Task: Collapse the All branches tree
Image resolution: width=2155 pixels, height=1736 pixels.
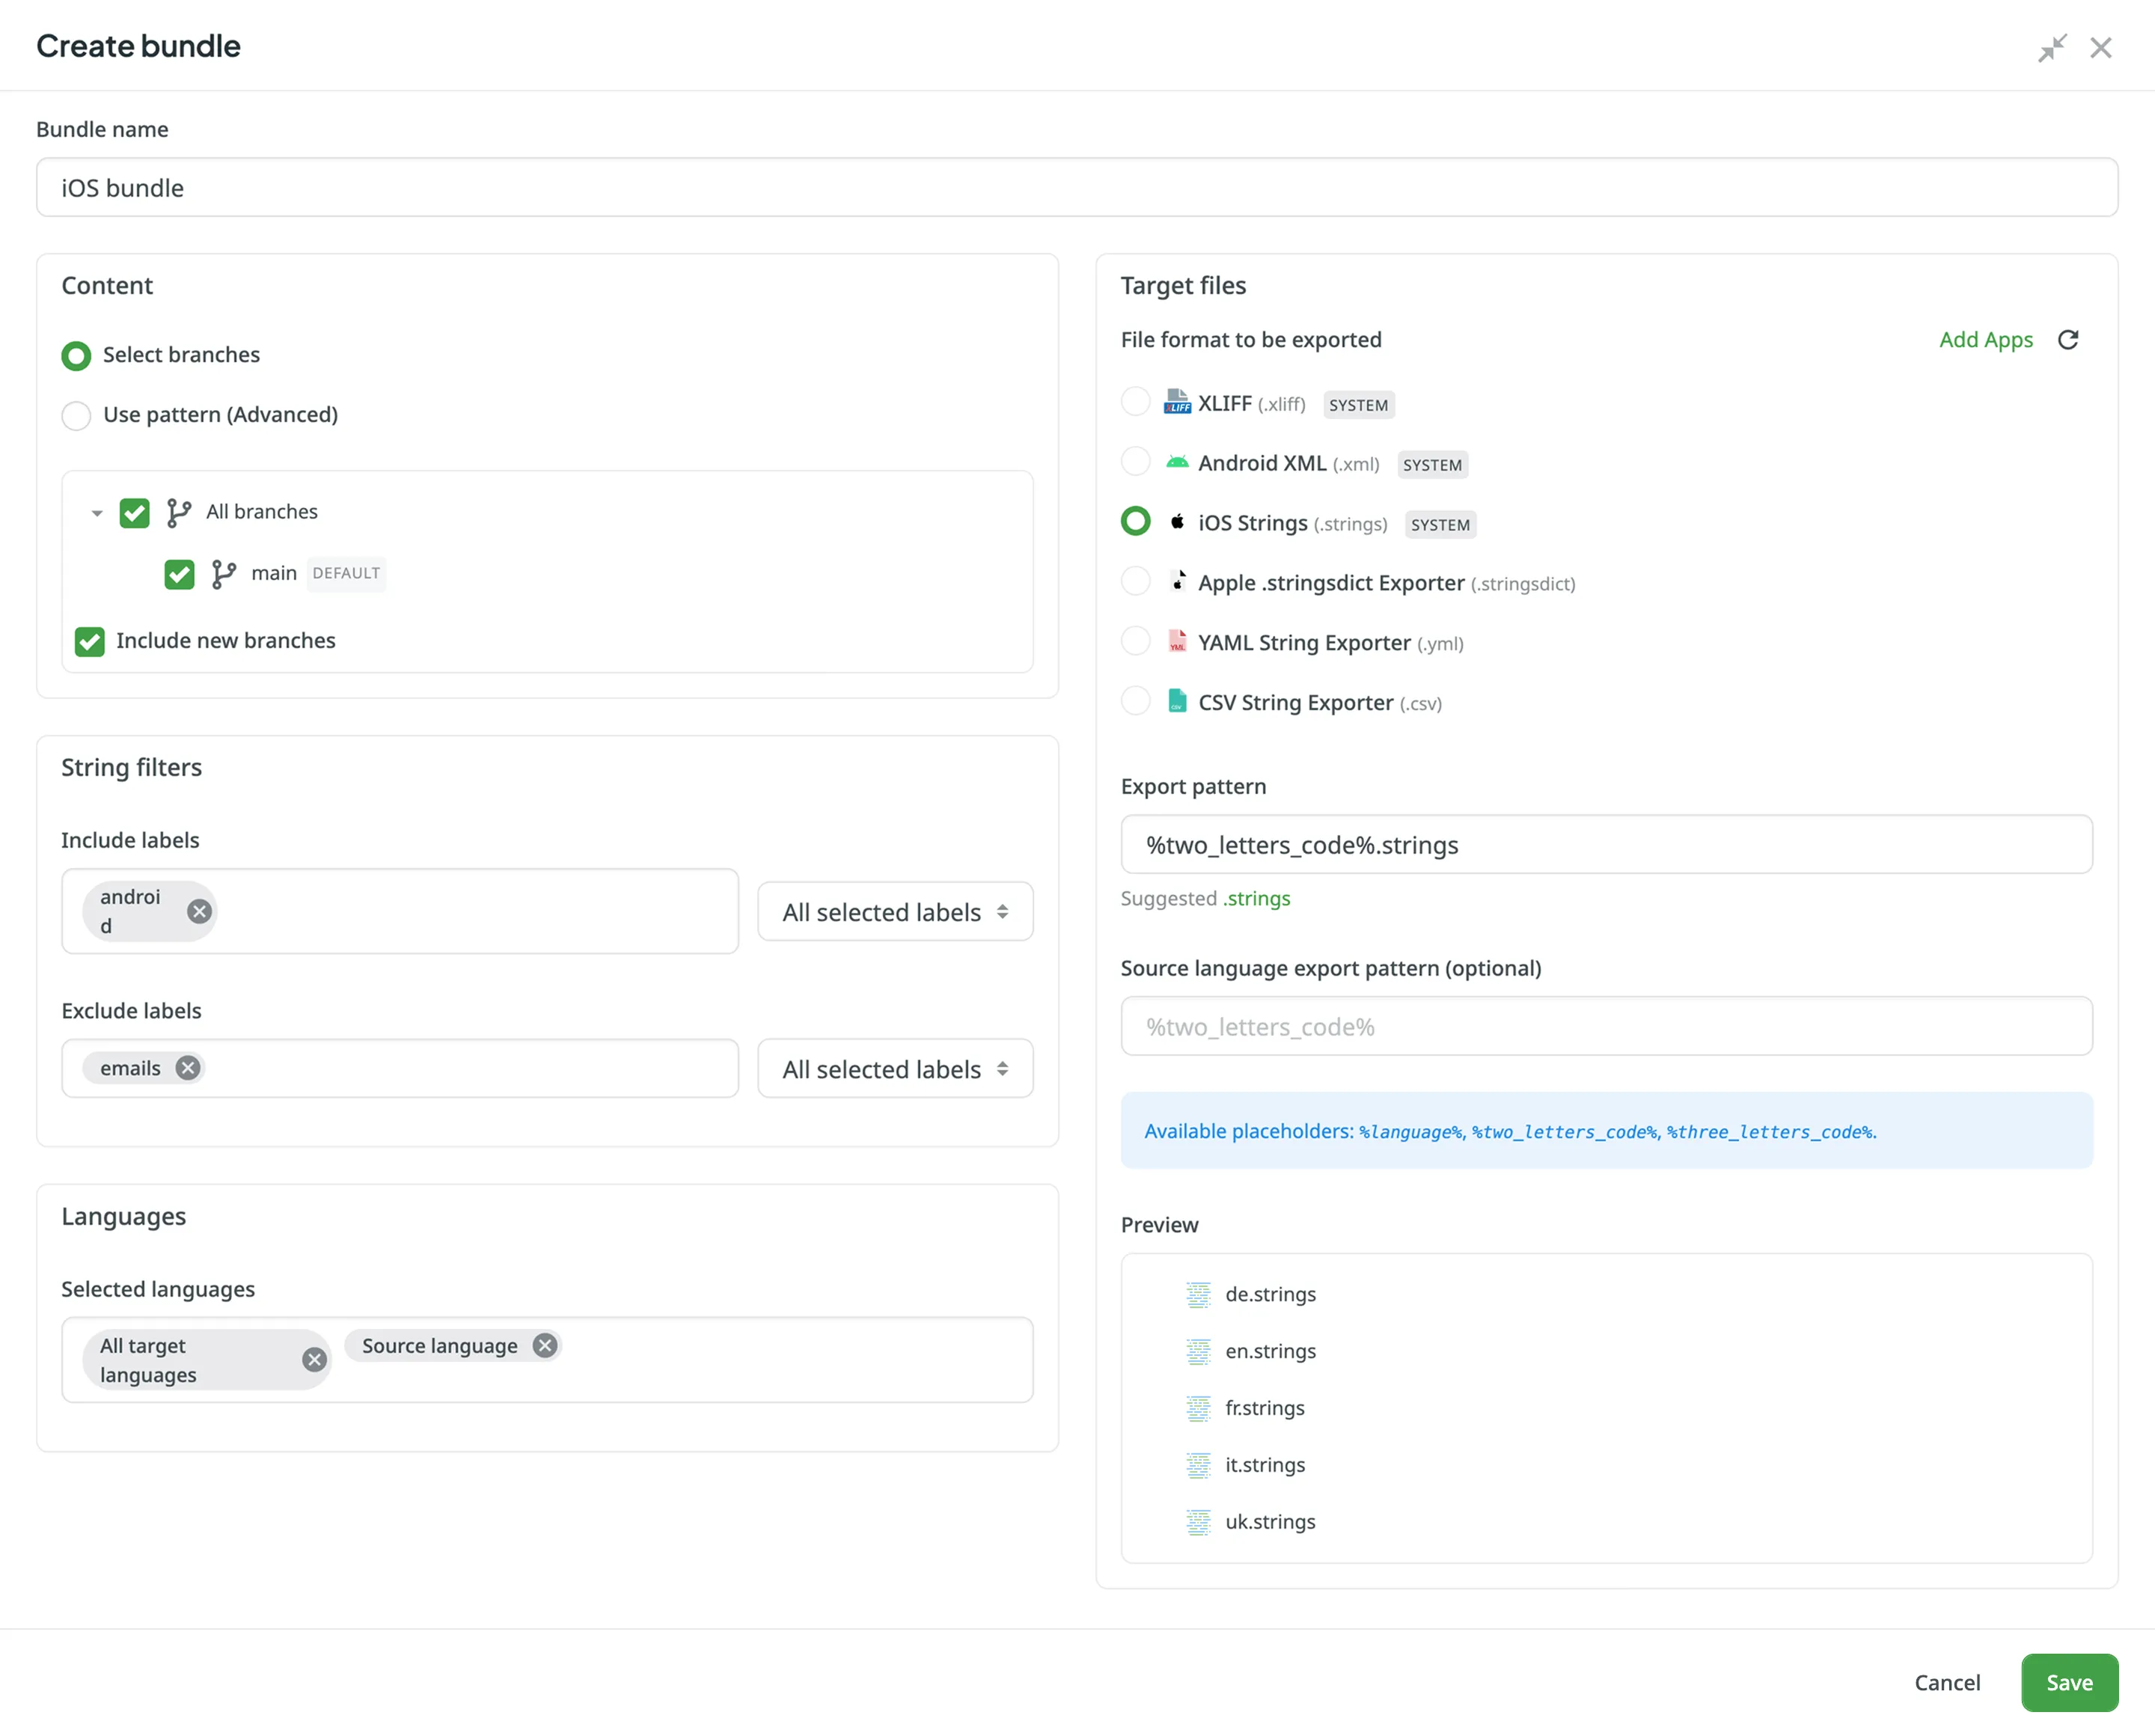Action: (x=97, y=513)
